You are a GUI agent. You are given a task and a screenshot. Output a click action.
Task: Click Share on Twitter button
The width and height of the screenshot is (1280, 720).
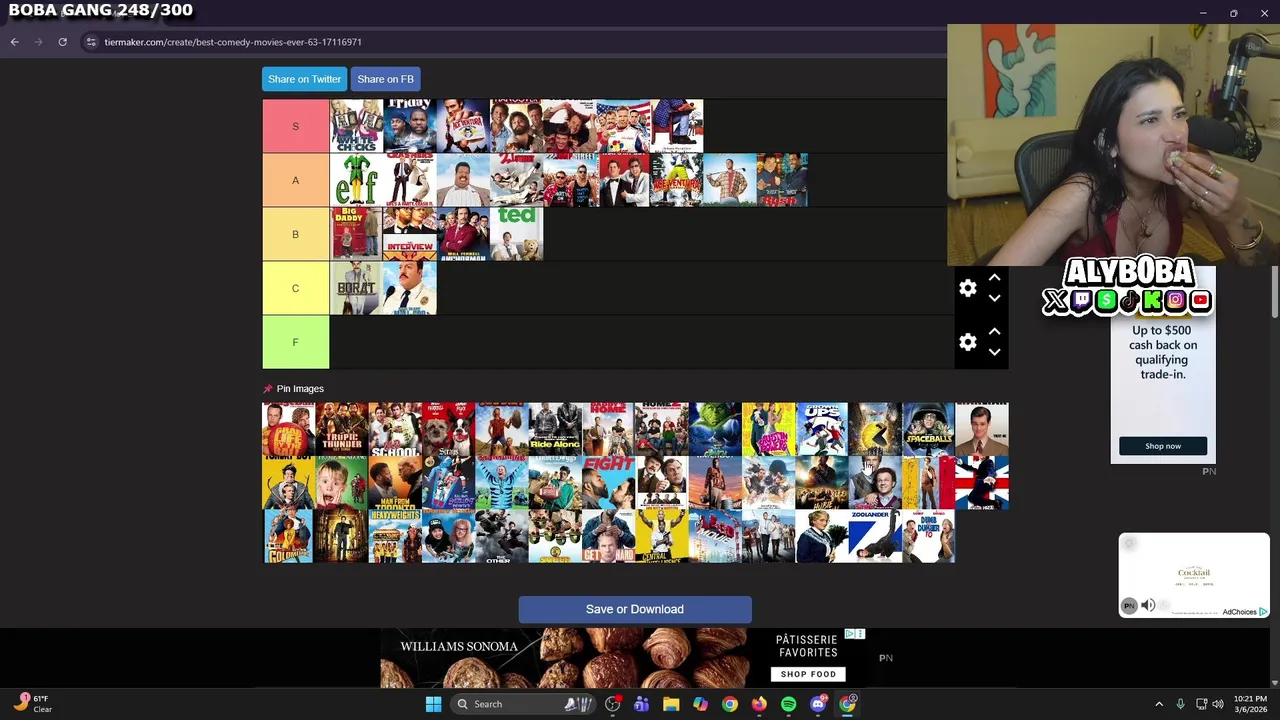[304, 79]
